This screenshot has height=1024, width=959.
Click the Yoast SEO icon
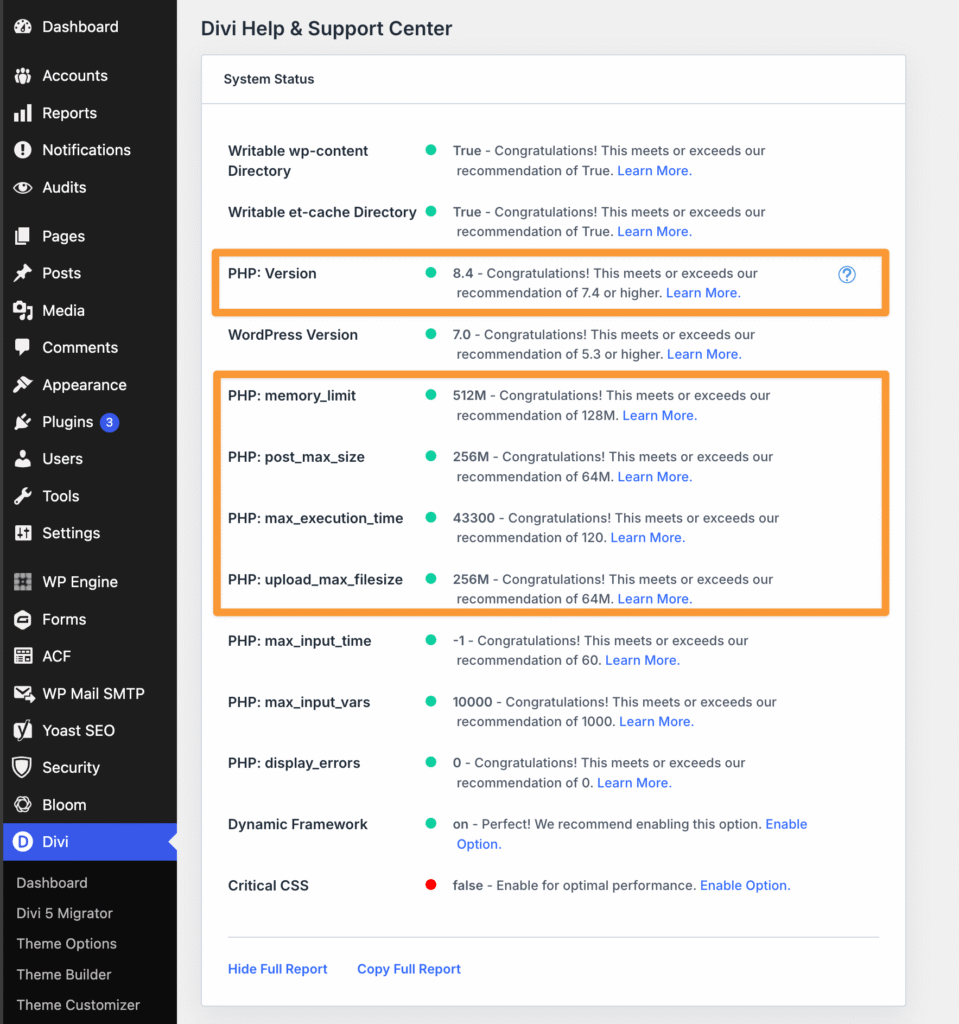[x=23, y=730]
